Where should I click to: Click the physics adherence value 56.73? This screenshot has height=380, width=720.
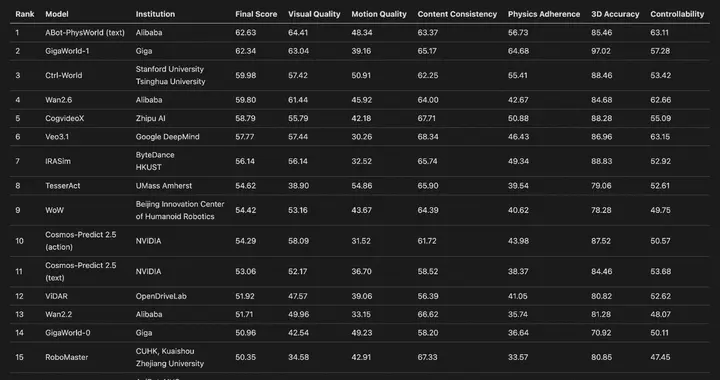coord(518,33)
